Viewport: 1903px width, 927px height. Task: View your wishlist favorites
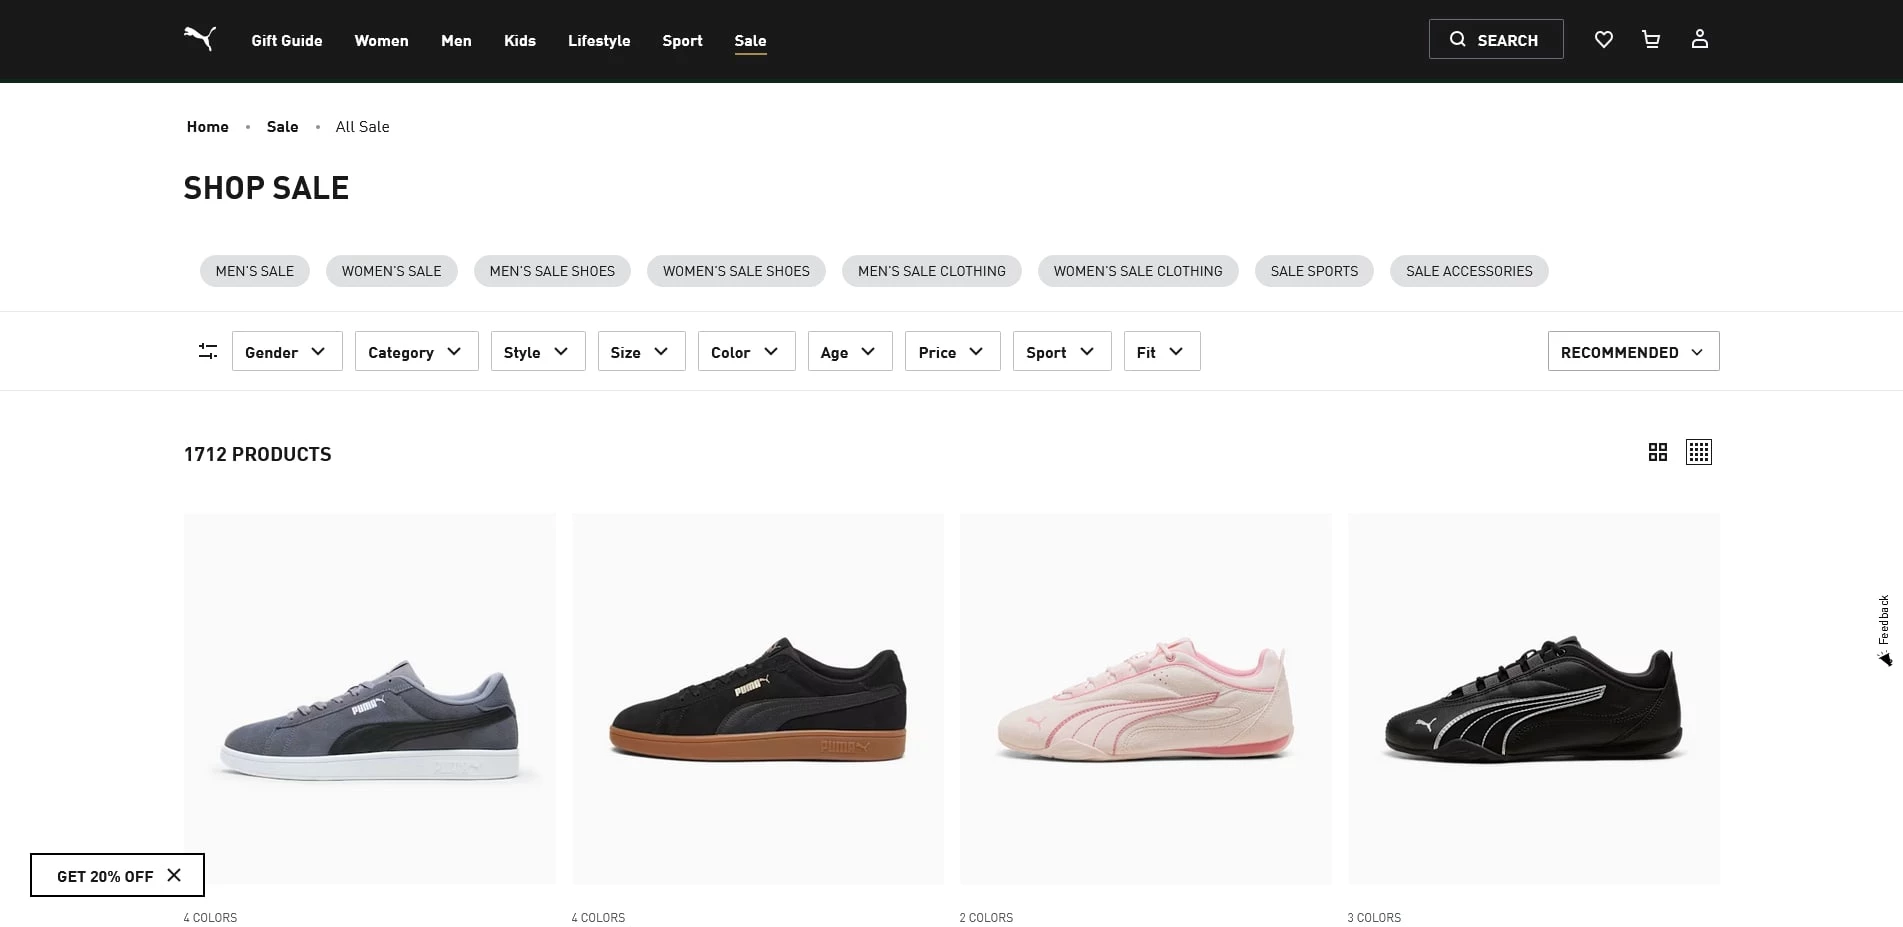pyautogui.click(x=1603, y=39)
